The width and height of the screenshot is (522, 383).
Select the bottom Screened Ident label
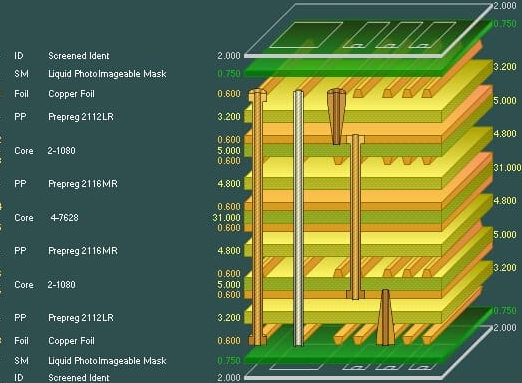click(79, 378)
